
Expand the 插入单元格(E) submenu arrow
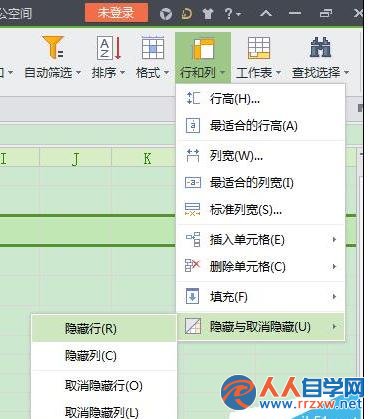[x=334, y=239]
